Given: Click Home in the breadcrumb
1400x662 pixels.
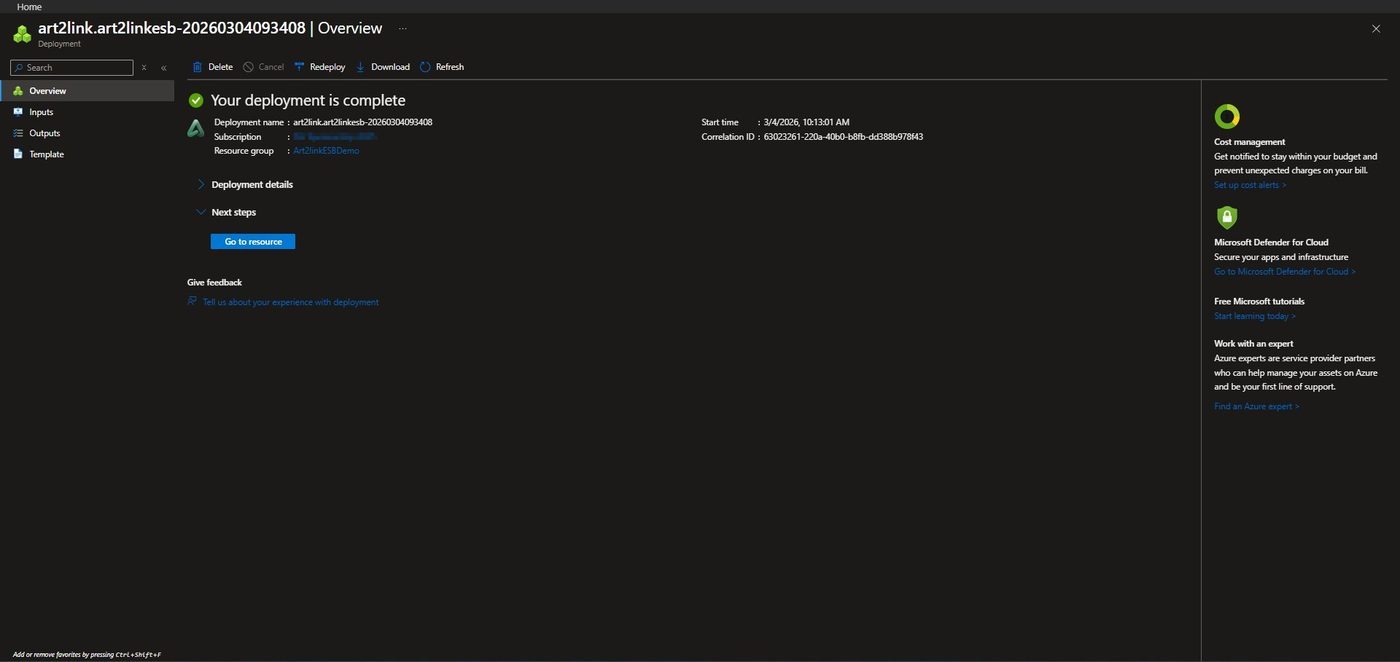Looking at the screenshot, I should point(29,7).
